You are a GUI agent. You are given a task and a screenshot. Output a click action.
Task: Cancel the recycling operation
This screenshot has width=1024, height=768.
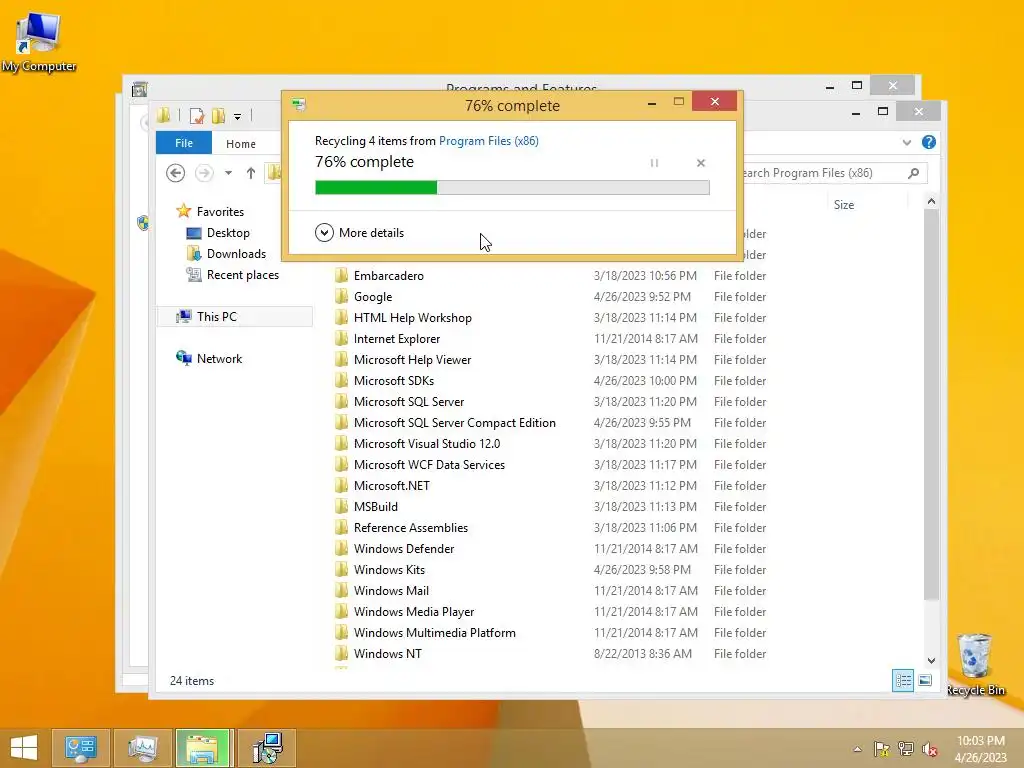pos(701,163)
